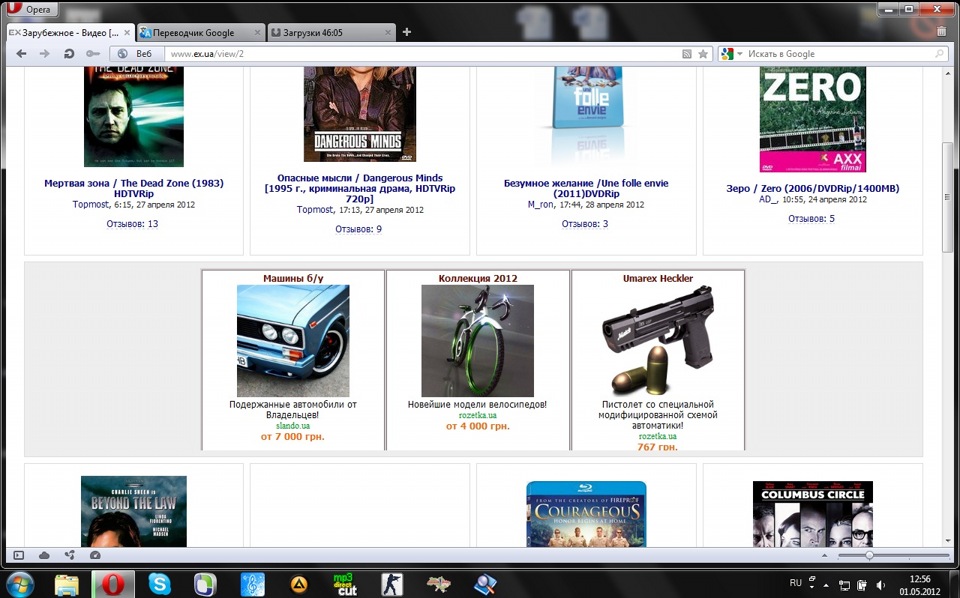This screenshot has height=598, width=960.
Task: Click The Dead Zone poster thumbnail
Action: click(x=133, y=116)
